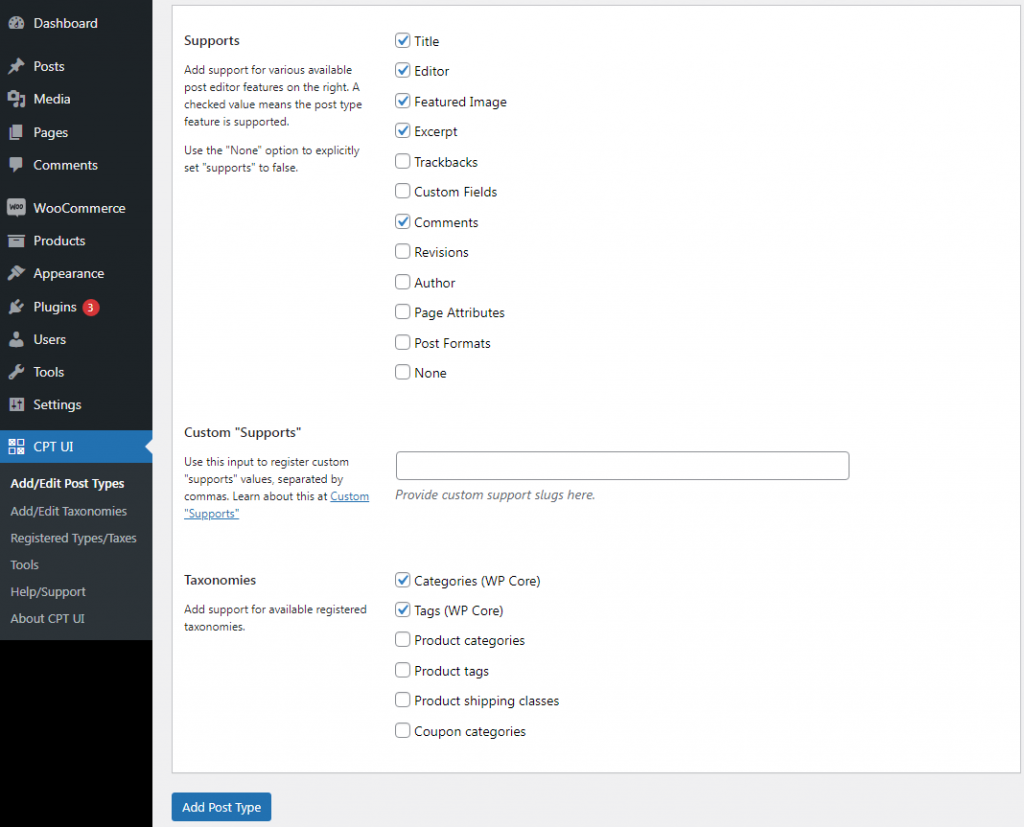This screenshot has height=827, width=1024.
Task: Check the Product categories taxonomy
Action: (403, 640)
